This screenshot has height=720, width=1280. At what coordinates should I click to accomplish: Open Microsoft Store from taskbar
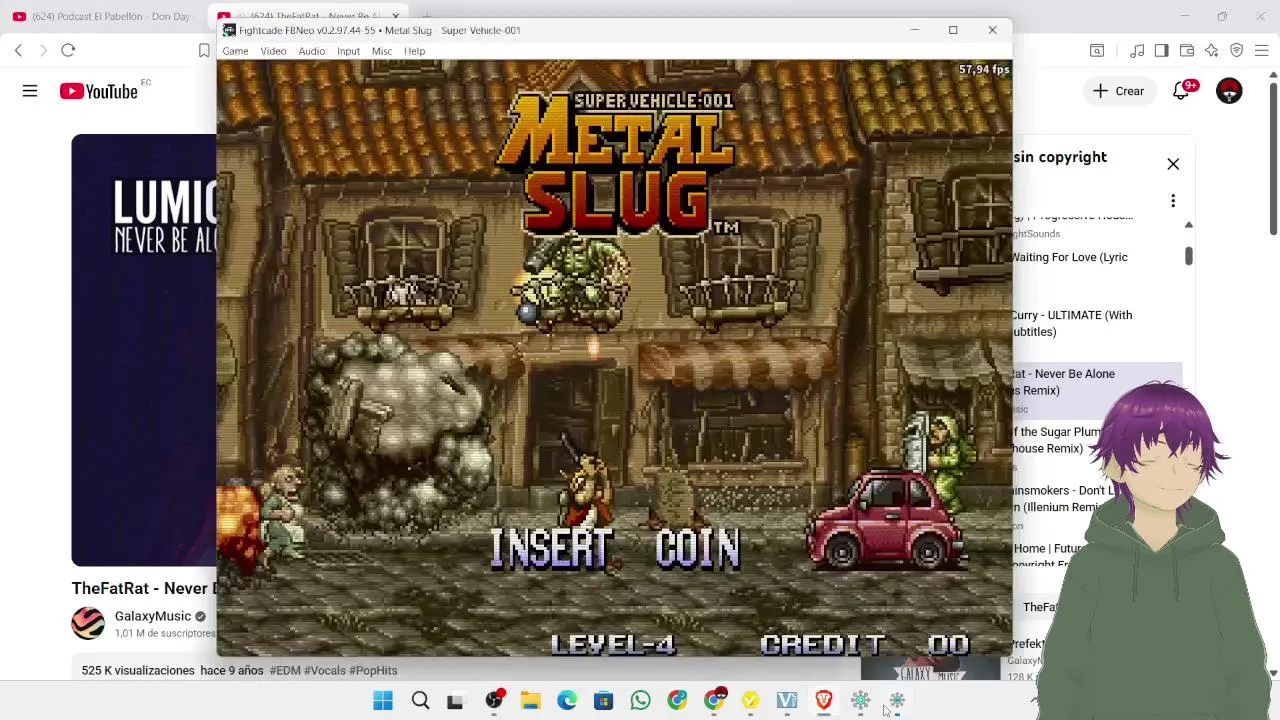tap(603, 701)
